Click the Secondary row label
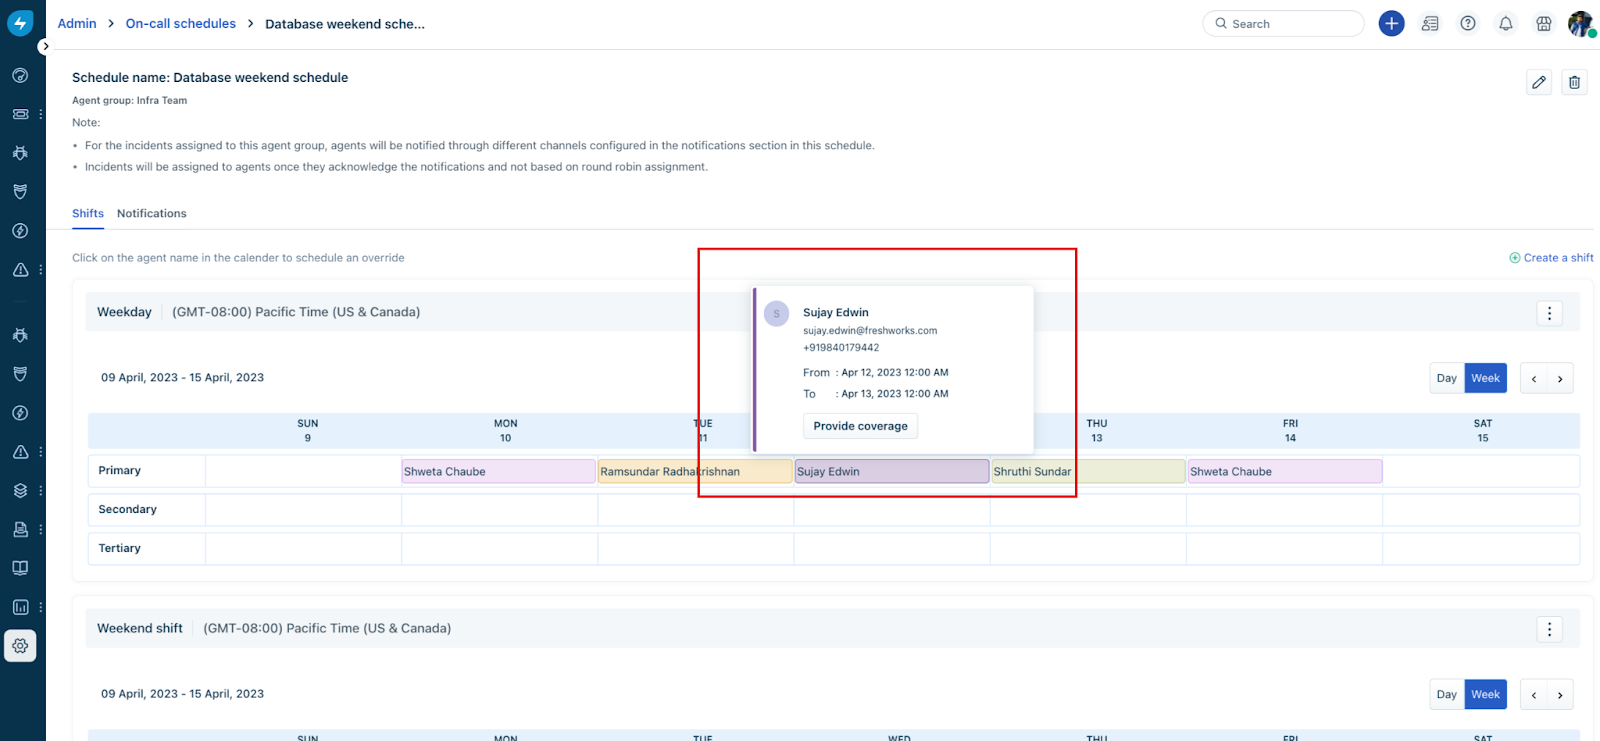The image size is (1600, 741). point(127,509)
